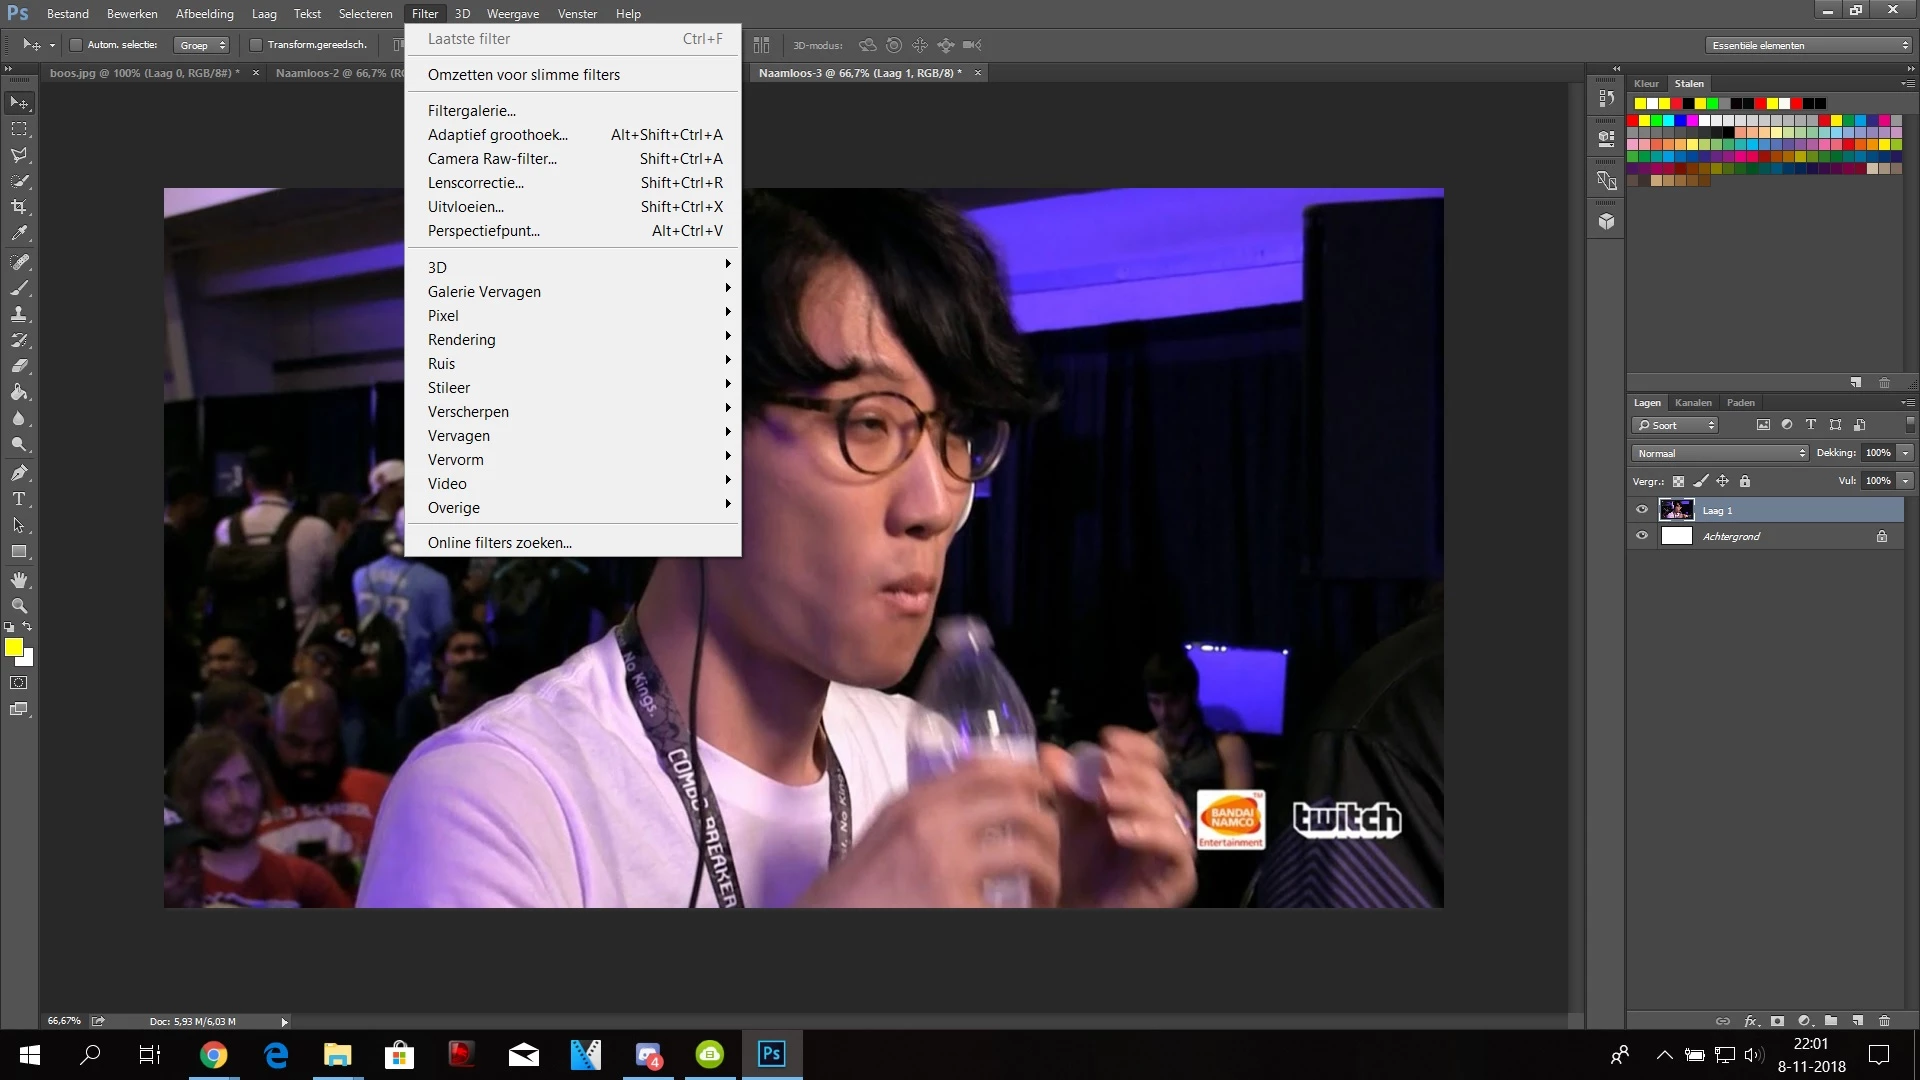This screenshot has height=1080, width=1920.
Task: Hide Laag 1 layer visibility
Action: click(1642, 510)
